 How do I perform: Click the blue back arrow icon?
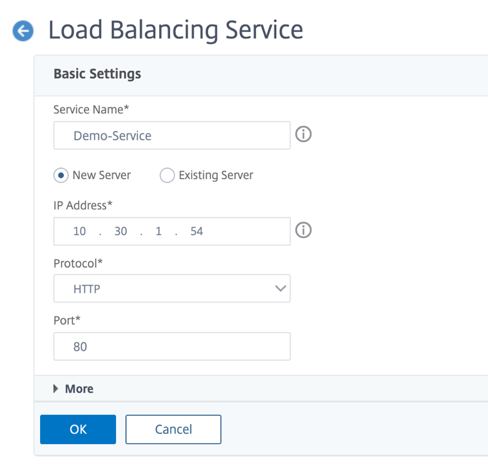click(23, 31)
